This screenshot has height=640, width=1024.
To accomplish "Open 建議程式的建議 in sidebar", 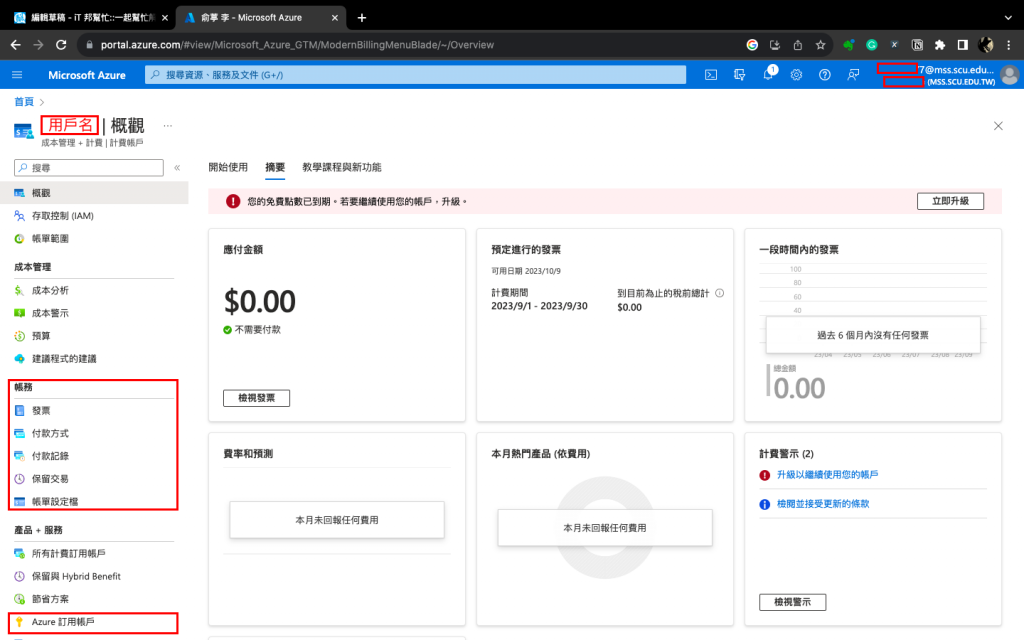I will tap(95, 359).
